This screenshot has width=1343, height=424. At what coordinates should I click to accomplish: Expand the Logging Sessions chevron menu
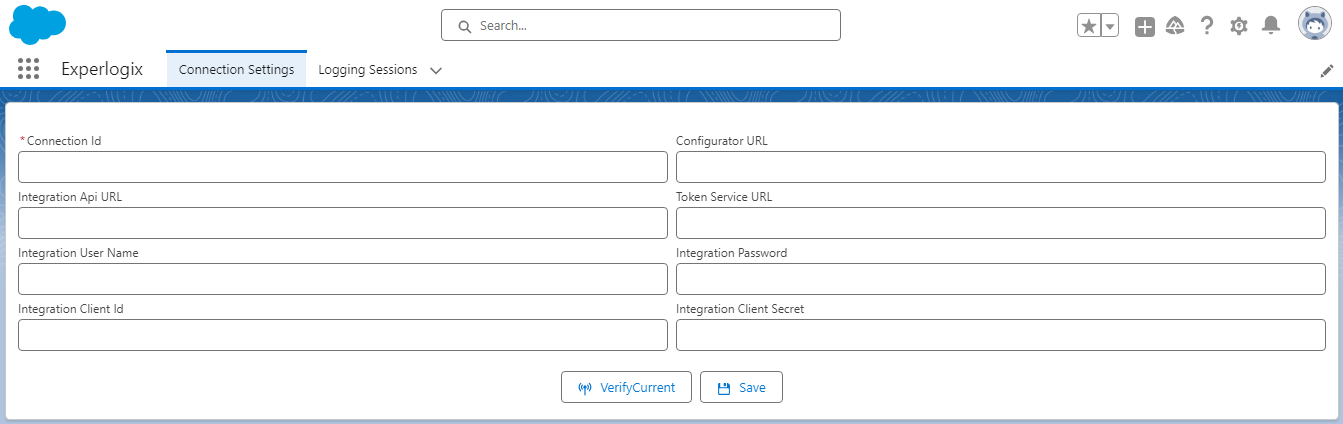point(435,71)
